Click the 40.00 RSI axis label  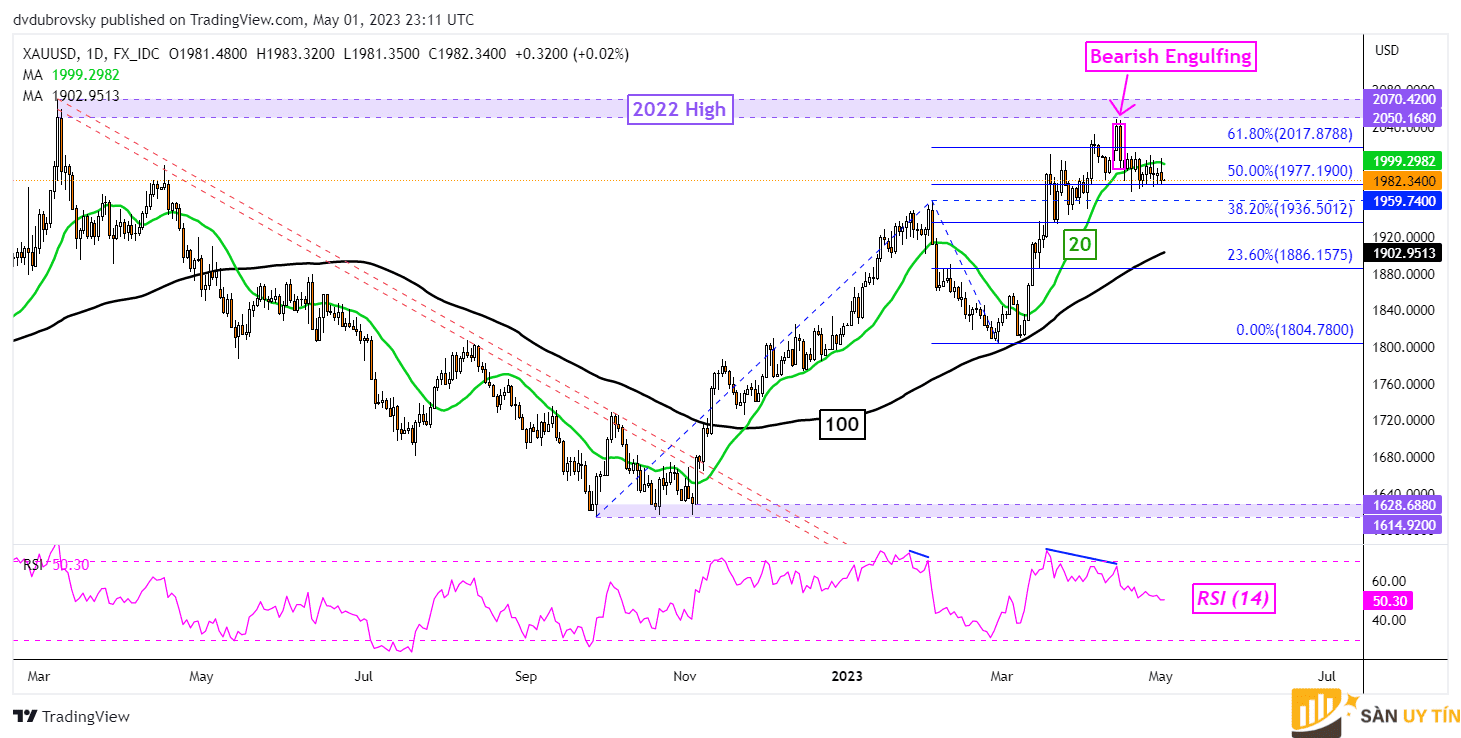tap(1390, 620)
